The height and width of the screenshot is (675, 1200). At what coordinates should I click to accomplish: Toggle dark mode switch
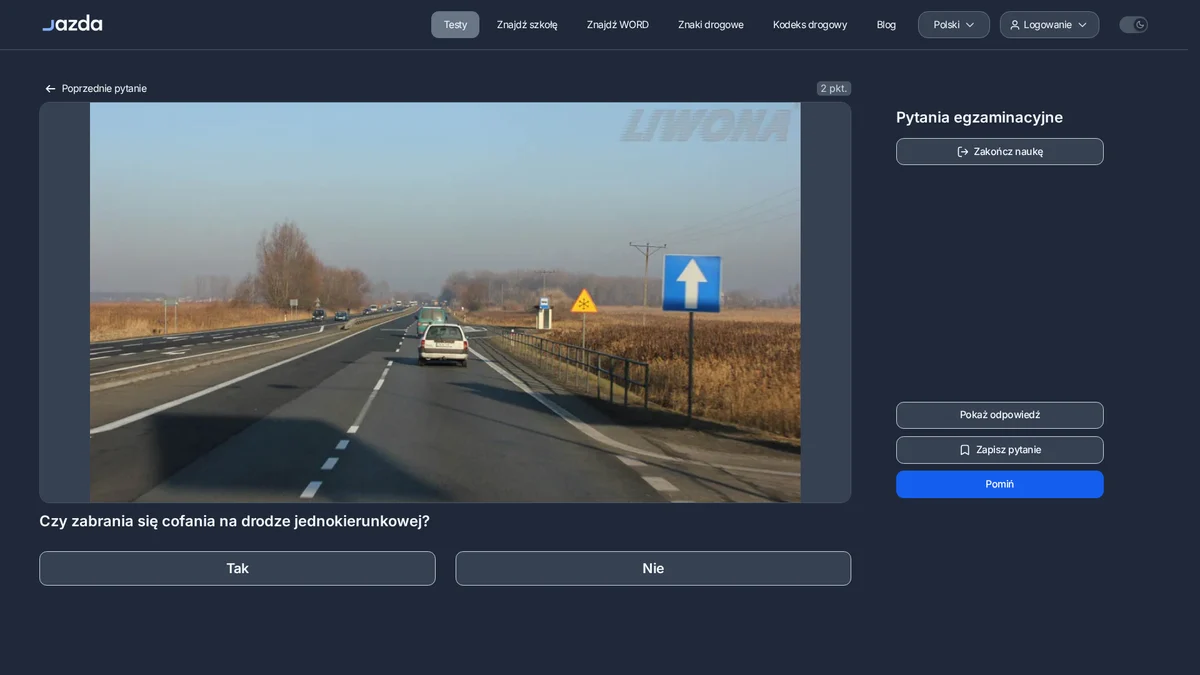[1133, 25]
